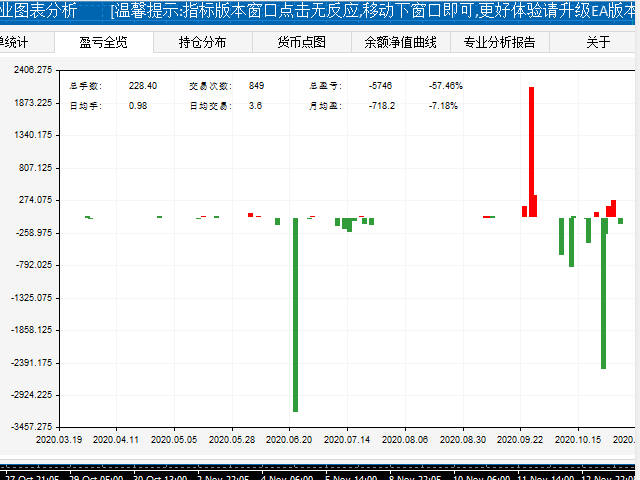Open the 余额净值曲线 tab
This screenshot has width=640, height=480.
[x=400, y=42]
